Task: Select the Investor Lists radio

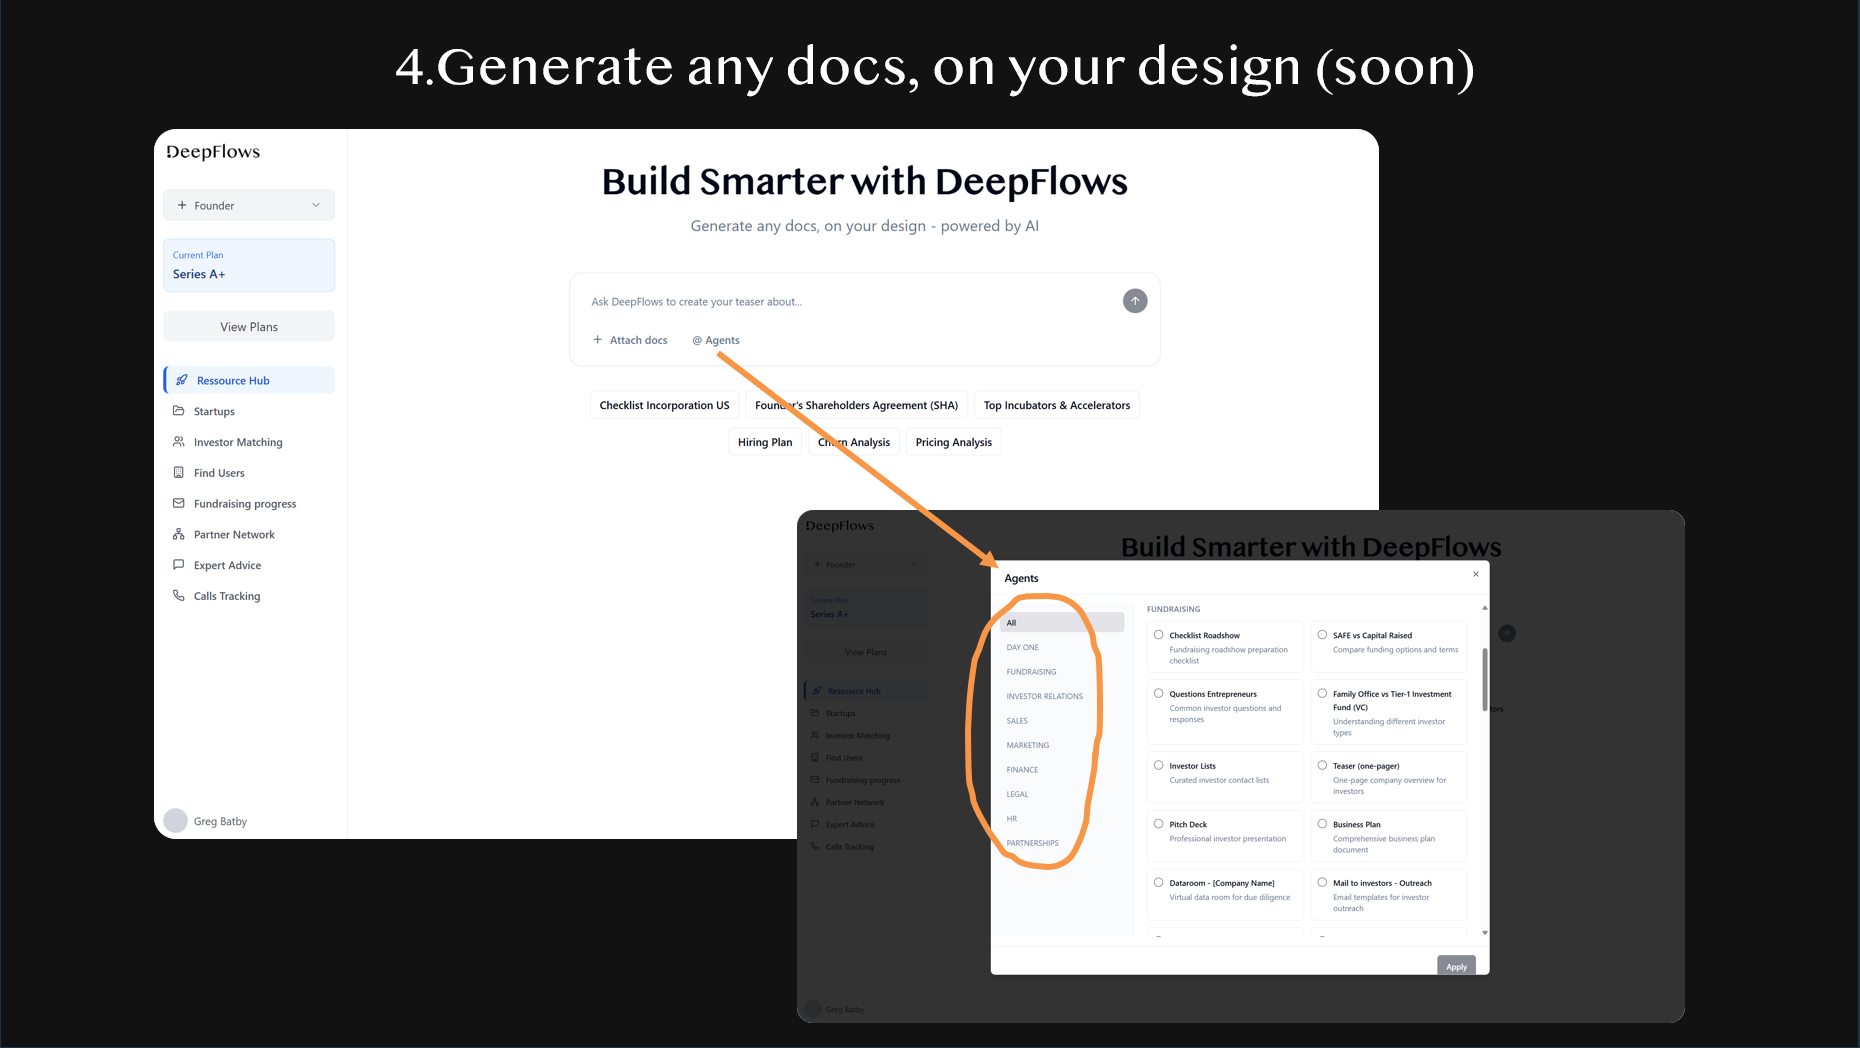Action: (x=1159, y=765)
